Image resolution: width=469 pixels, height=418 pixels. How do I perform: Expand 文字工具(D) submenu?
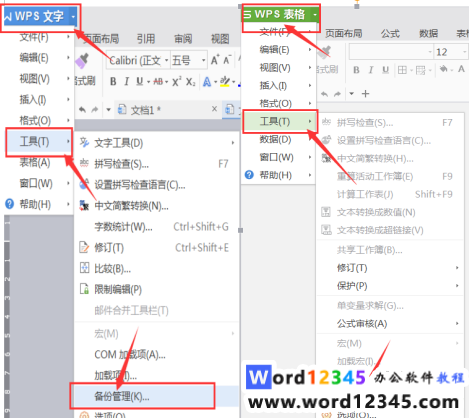233,143
